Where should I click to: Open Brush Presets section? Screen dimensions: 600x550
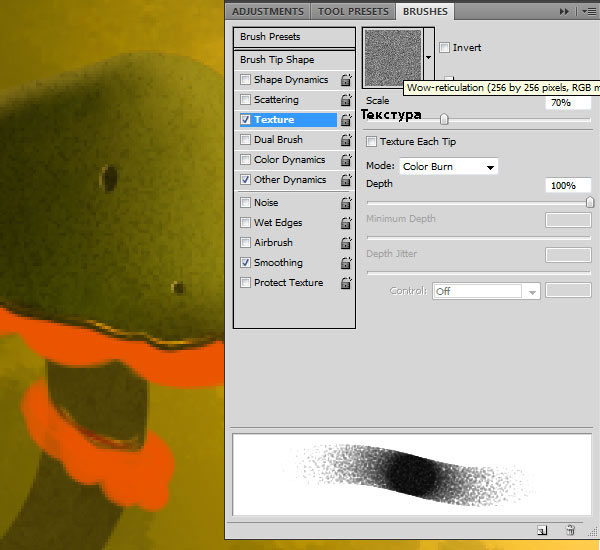(294, 37)
